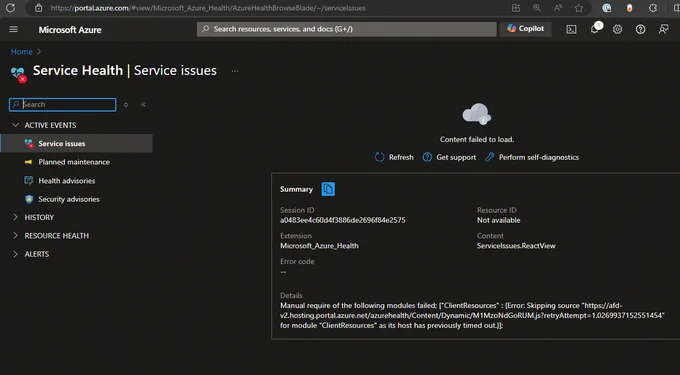Viewport: 680px width, 375px height.
Task: Focus the Search resources, services, and docs box
Action: pyautogui.click(x=347, y=29)
